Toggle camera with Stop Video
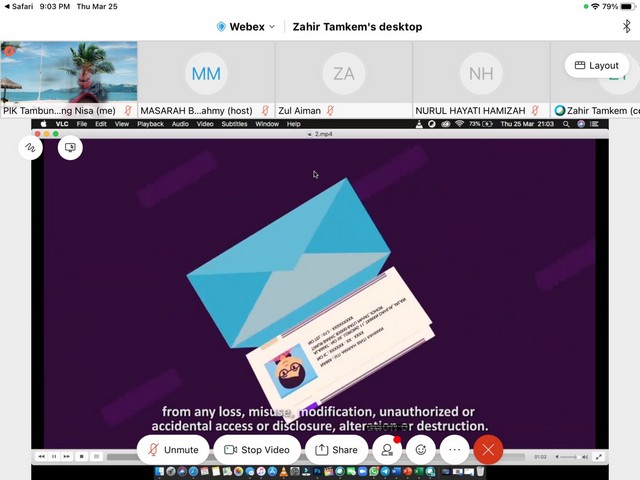The height and width of the screenshot is (480, 640). point(257,450)
